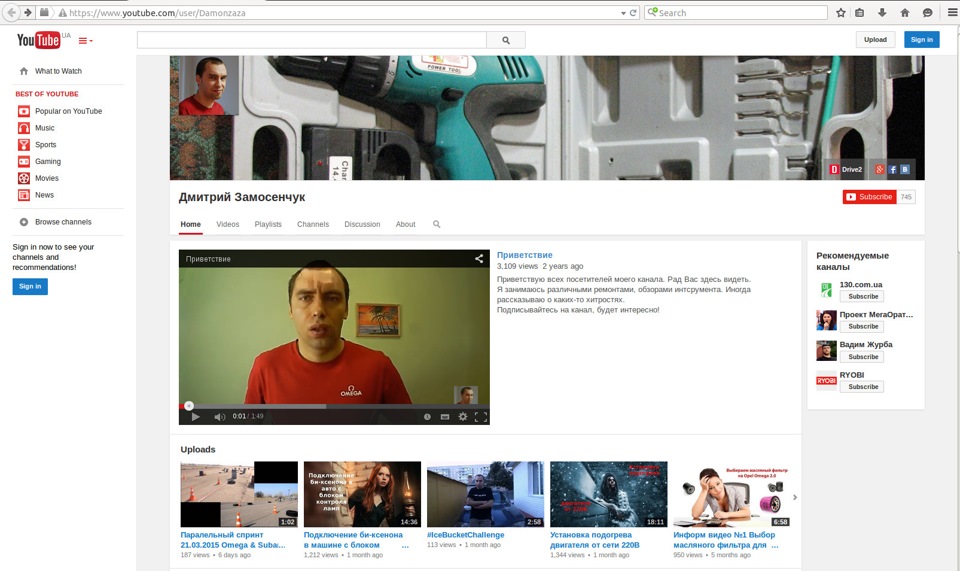
Task: Mute the video player volume
Action: click(219, 417)
